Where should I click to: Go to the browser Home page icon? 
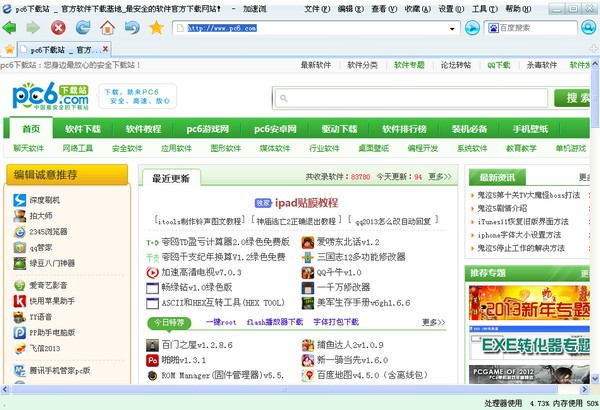(x=108, y=27)
